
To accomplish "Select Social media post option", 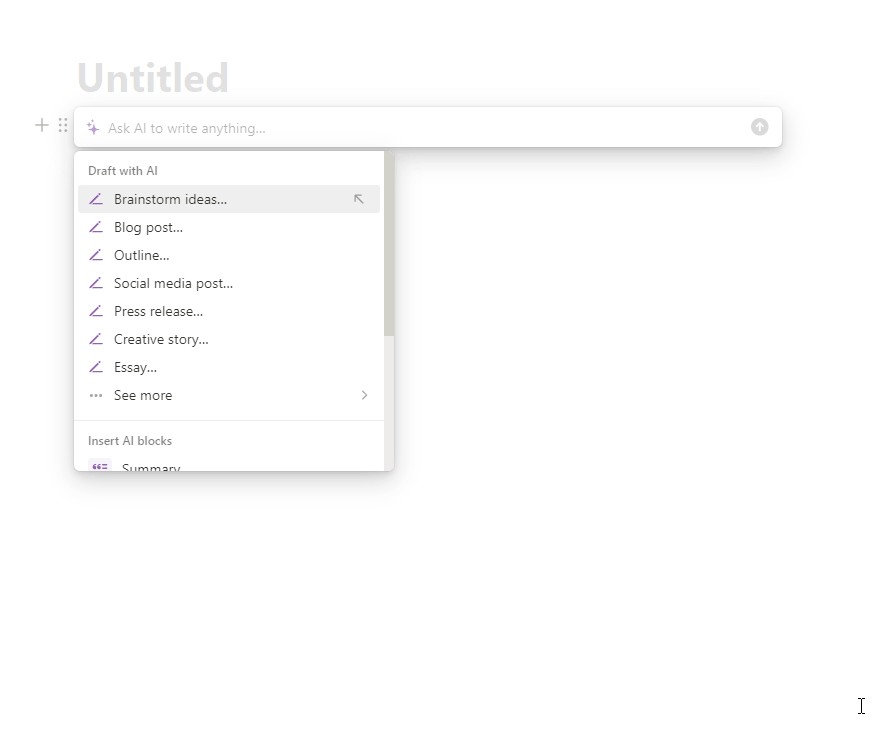I will tap(229, 283).
